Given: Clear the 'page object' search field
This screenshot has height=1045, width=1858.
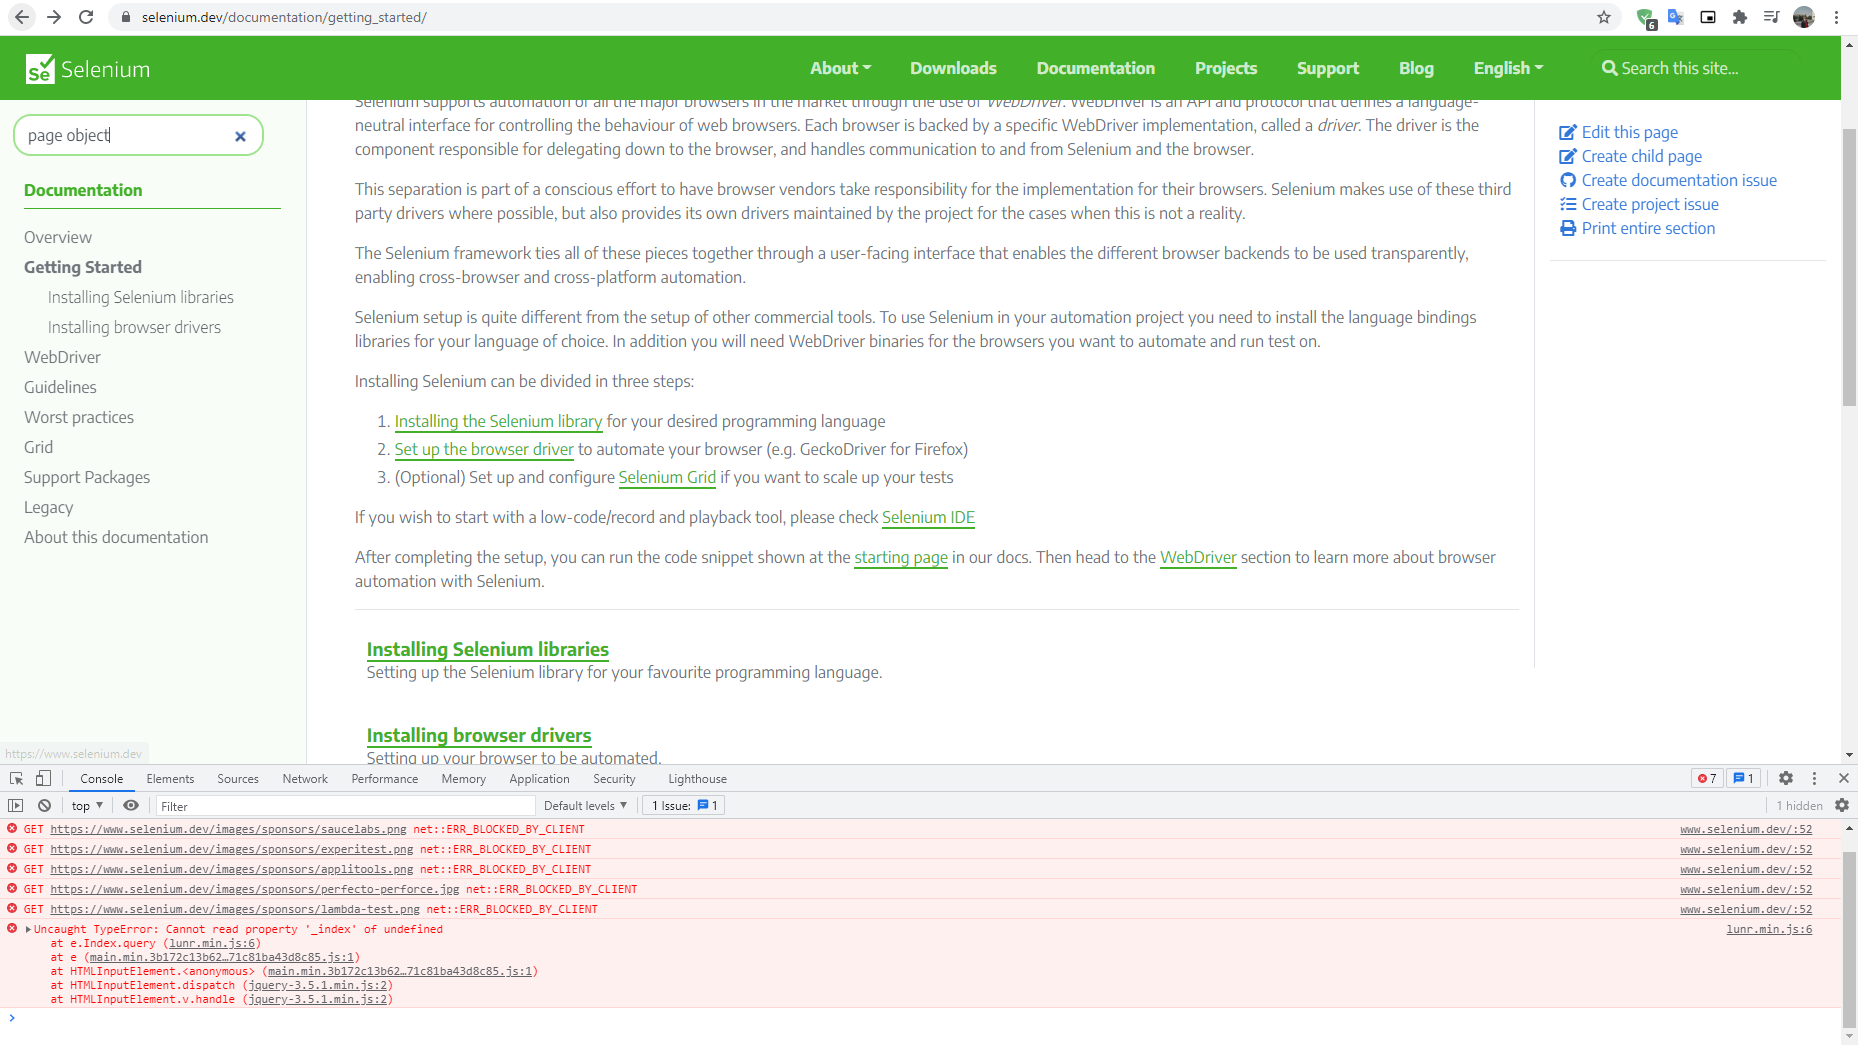Looking at the screenshot, I should click(x=240, y=135).
